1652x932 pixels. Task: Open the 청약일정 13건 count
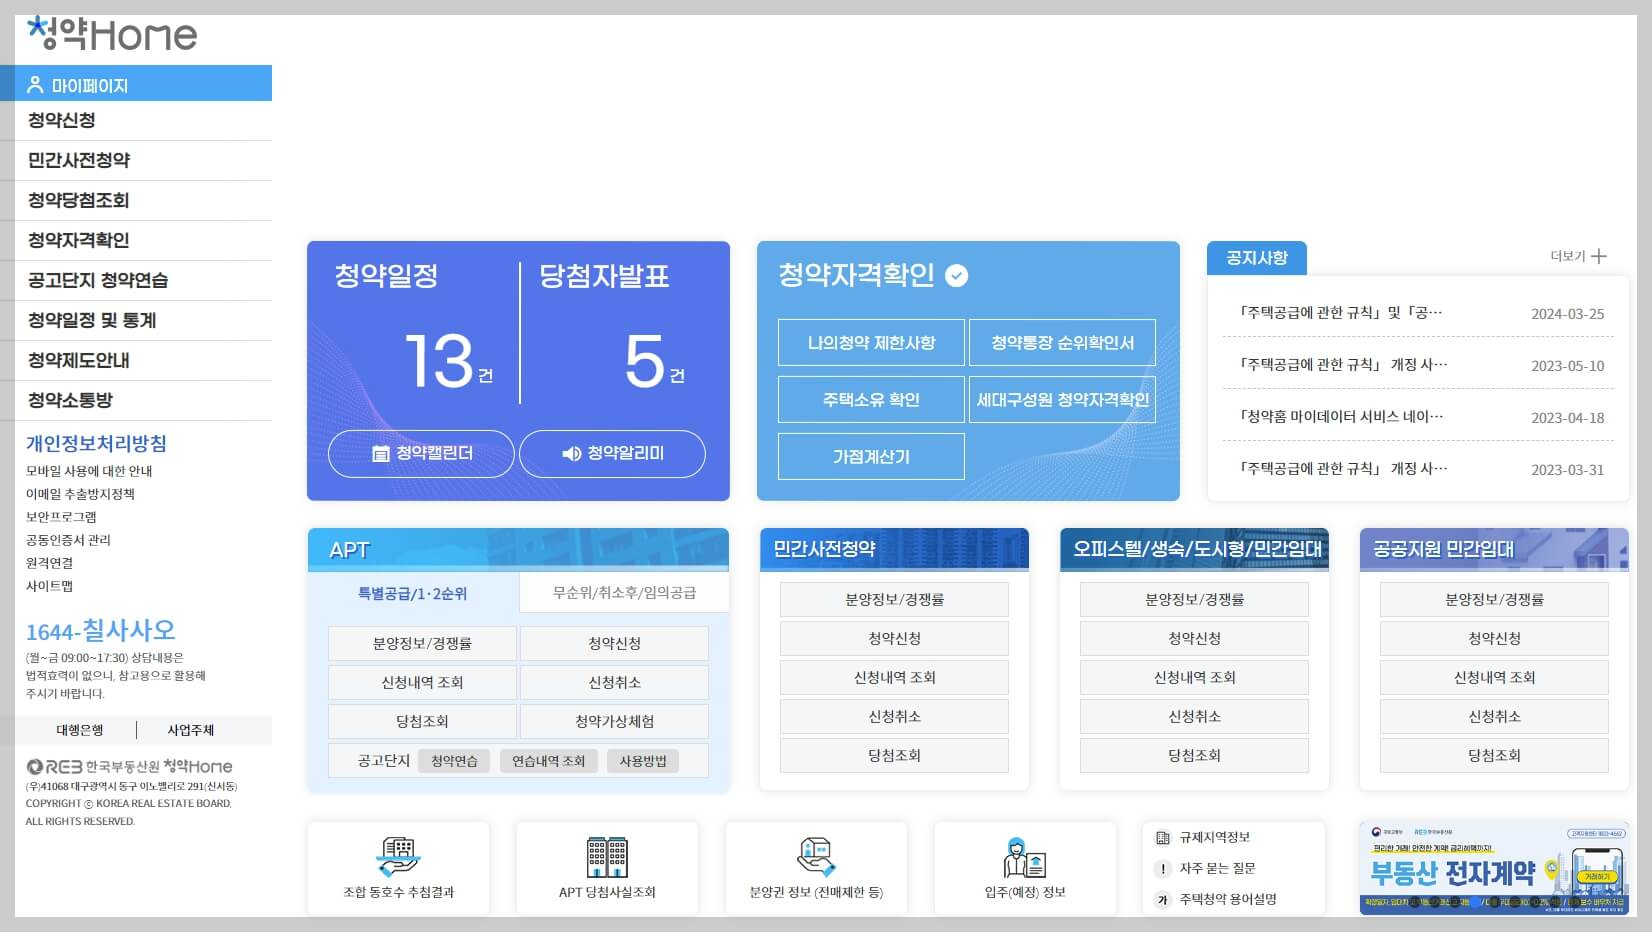448,361
